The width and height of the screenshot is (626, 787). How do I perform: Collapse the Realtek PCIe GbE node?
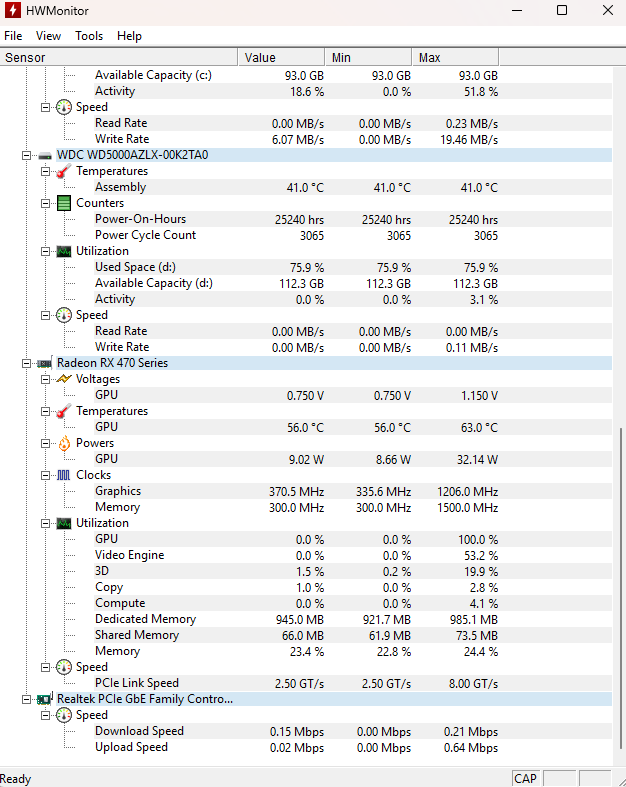coord(26,699)
